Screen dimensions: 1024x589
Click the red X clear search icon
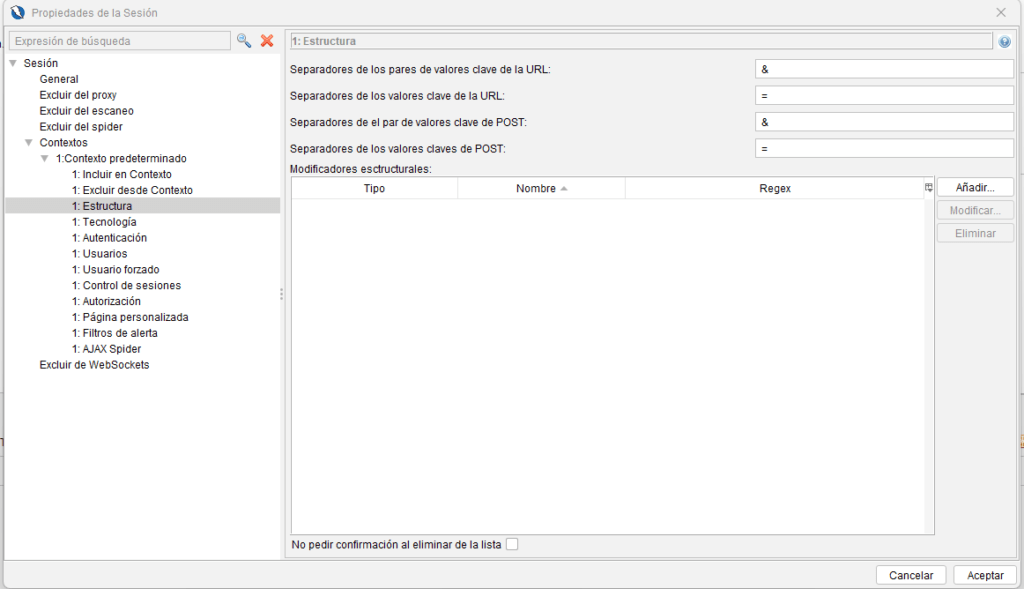(267, 41)
